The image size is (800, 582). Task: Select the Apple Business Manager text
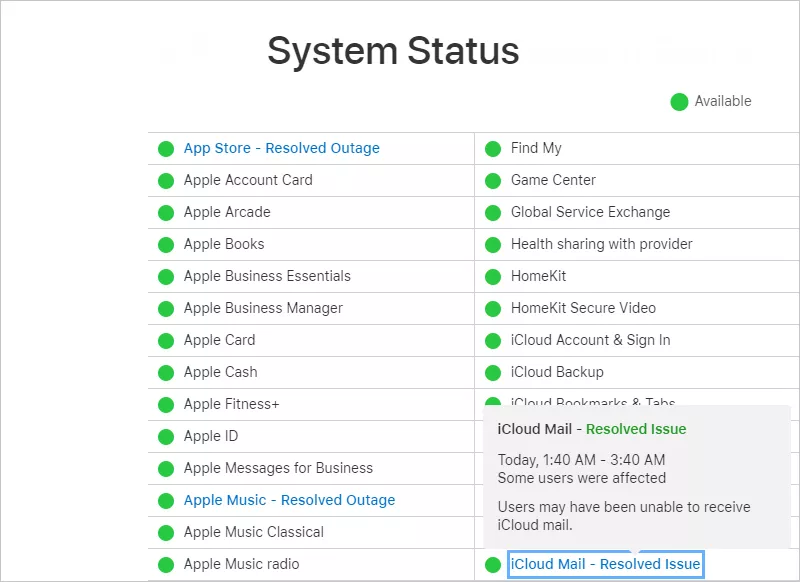click(x=263, y=308)
